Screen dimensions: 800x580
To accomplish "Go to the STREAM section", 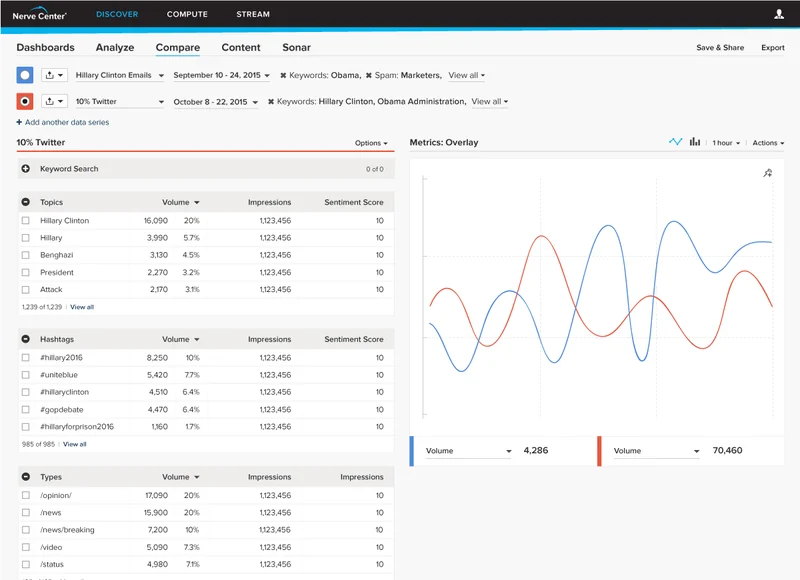I will (253, 14).
